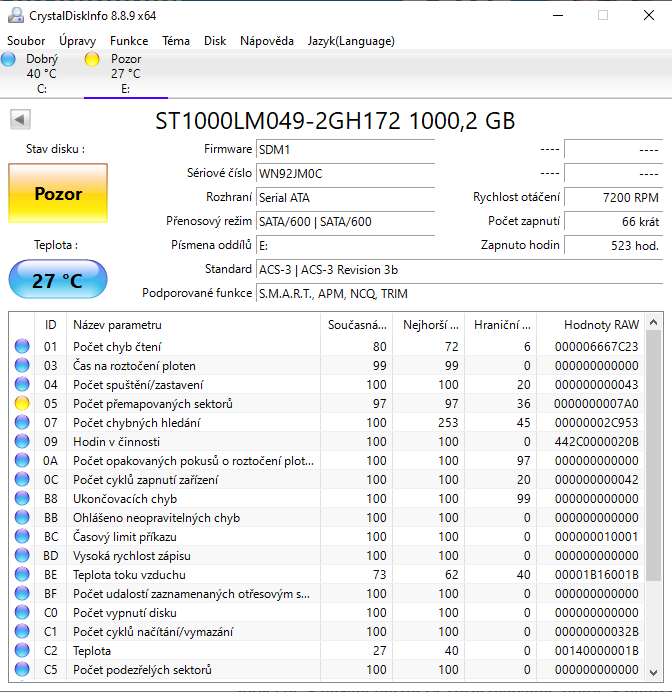Click the previous disk arrow button

19,121
